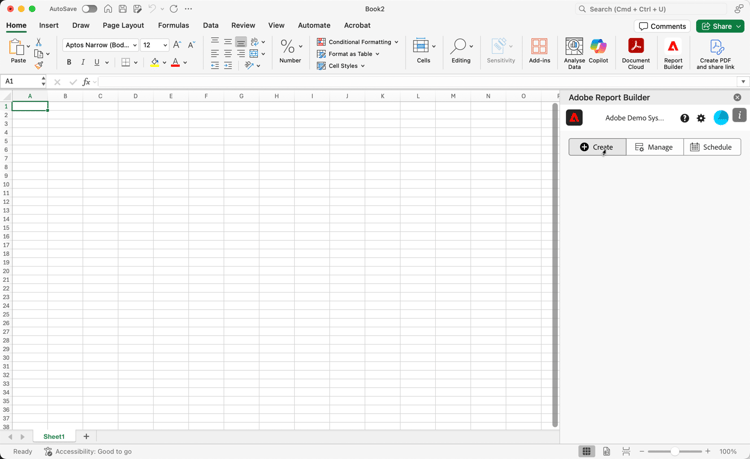
Task: Click the Manage button in Report Builder
Action: click(655, 147)
